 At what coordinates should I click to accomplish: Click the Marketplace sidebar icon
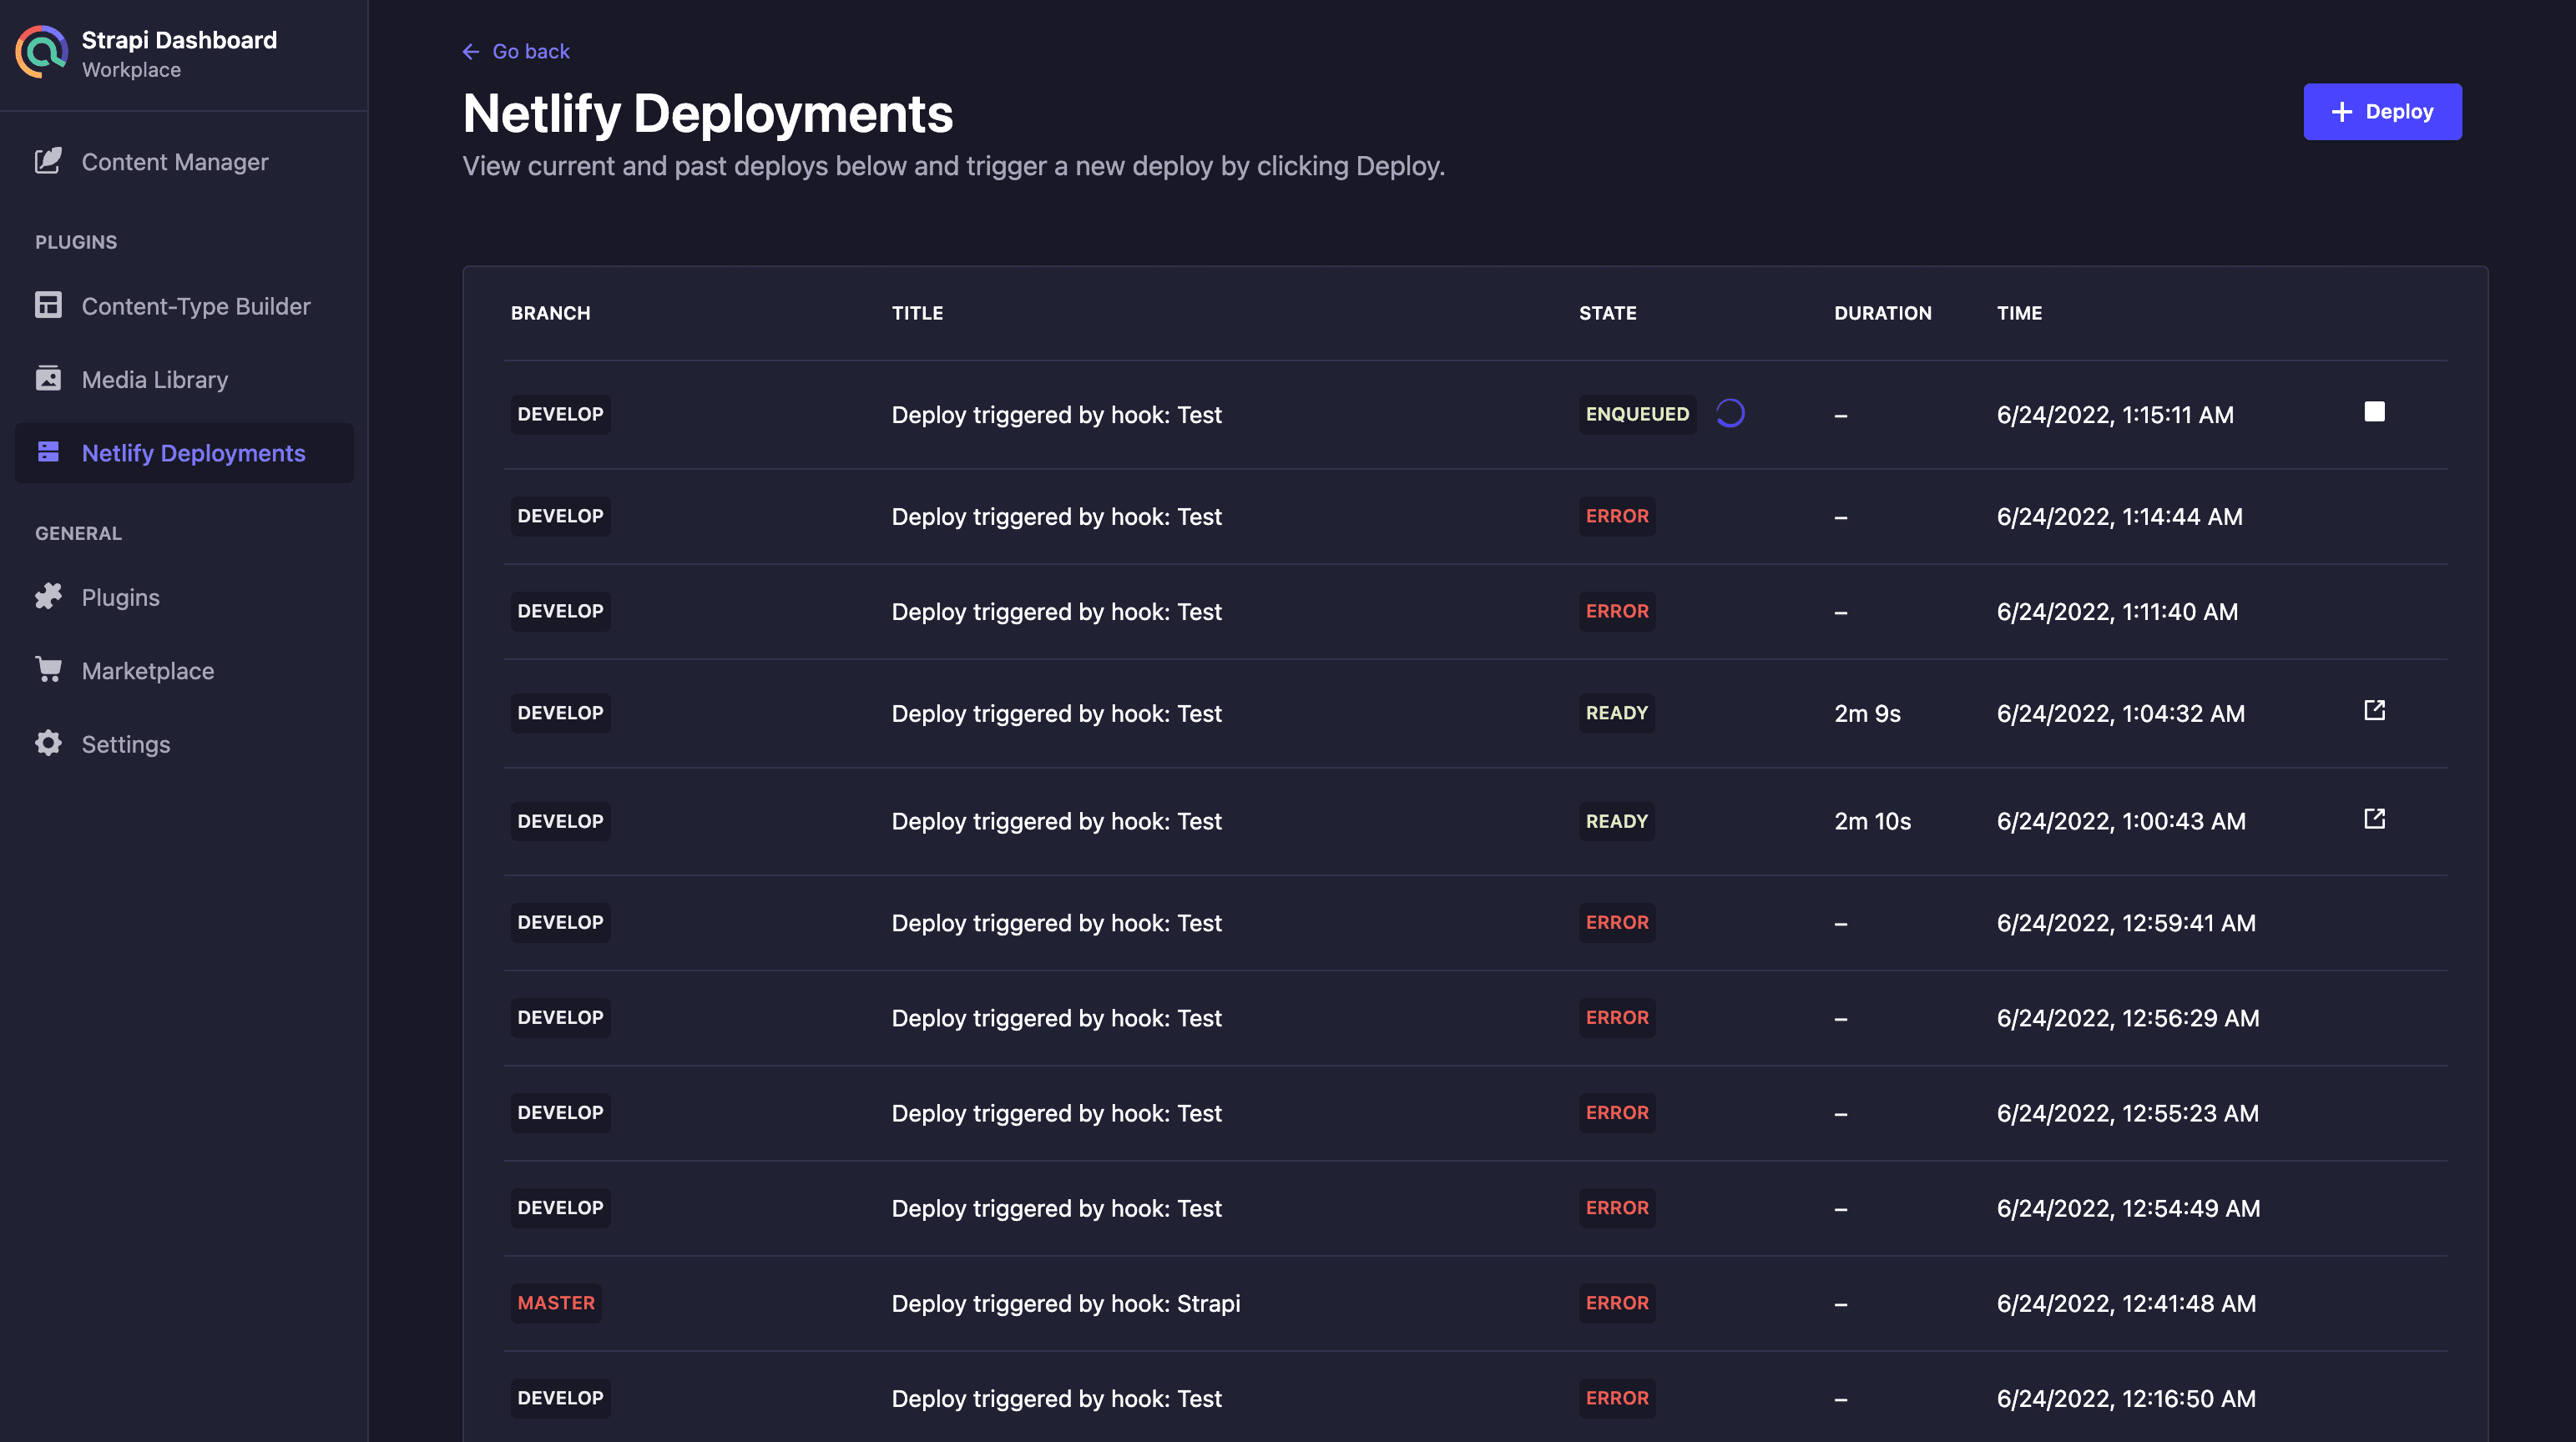click(x=48, y=668)
